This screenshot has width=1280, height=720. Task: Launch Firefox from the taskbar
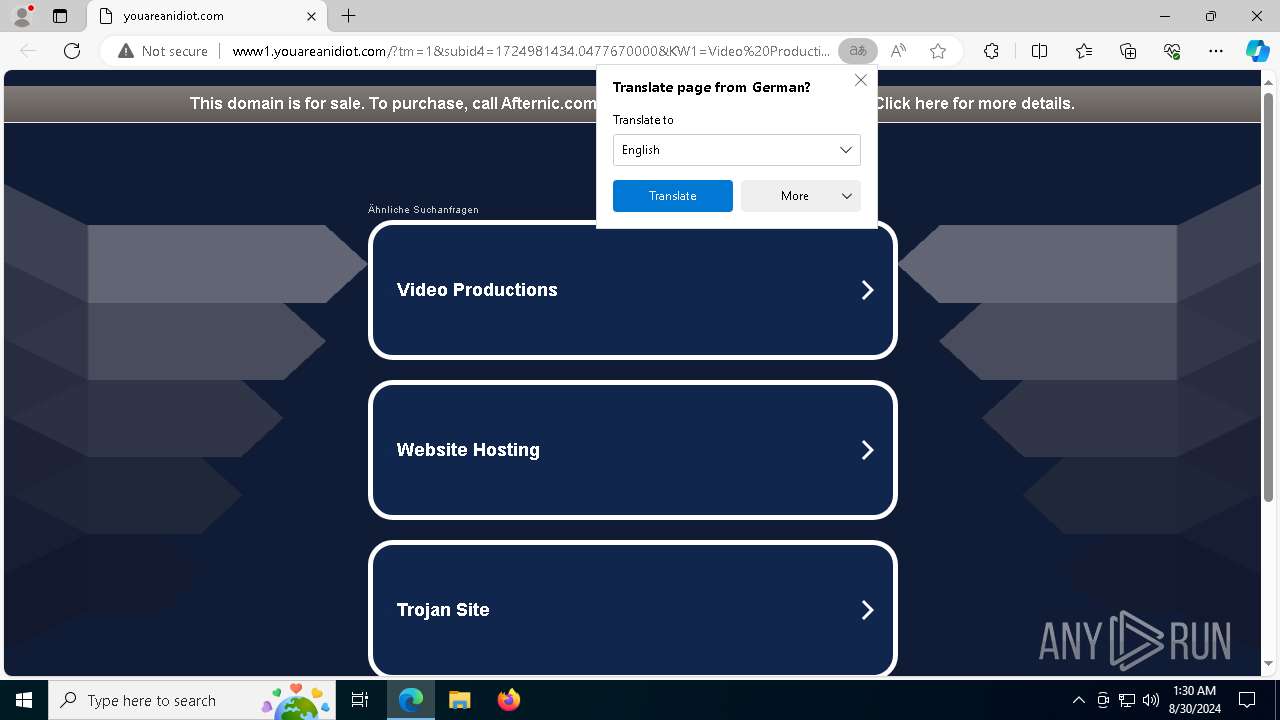(508, 700)
